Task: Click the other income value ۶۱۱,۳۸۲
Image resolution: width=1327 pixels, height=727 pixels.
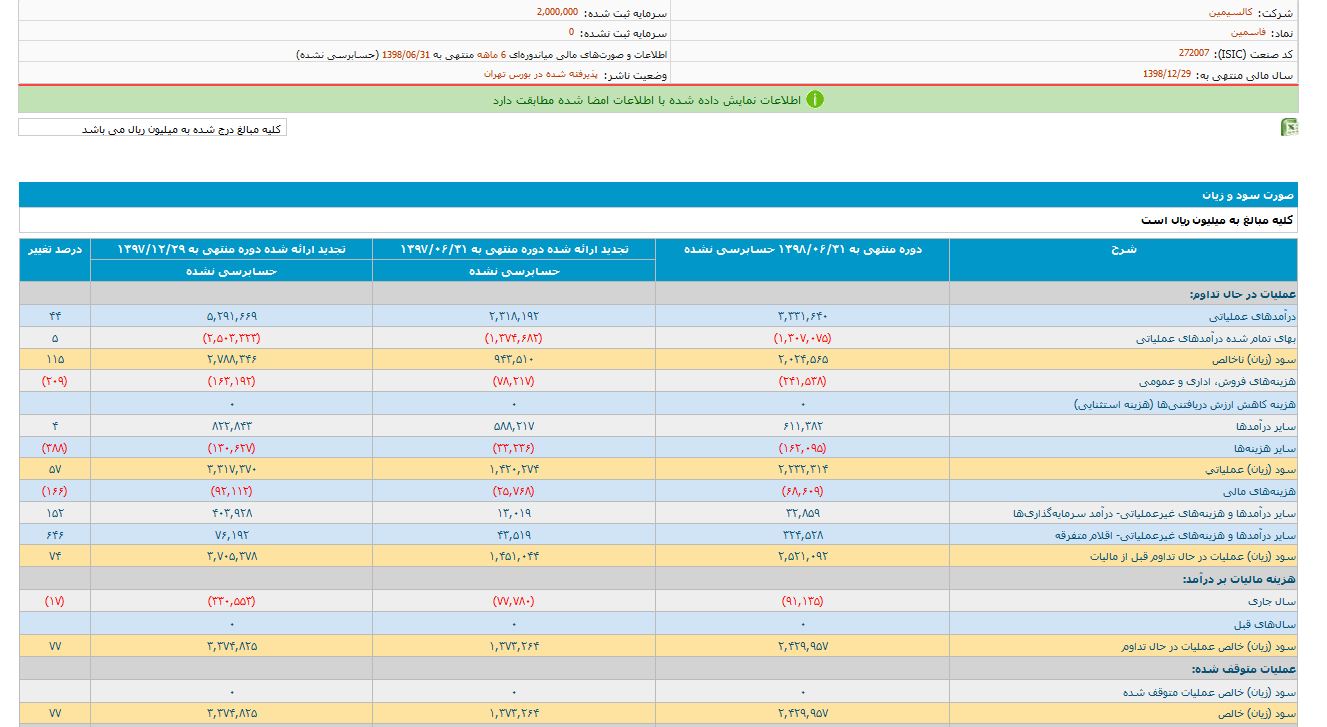Action: (x=803, y=426)
